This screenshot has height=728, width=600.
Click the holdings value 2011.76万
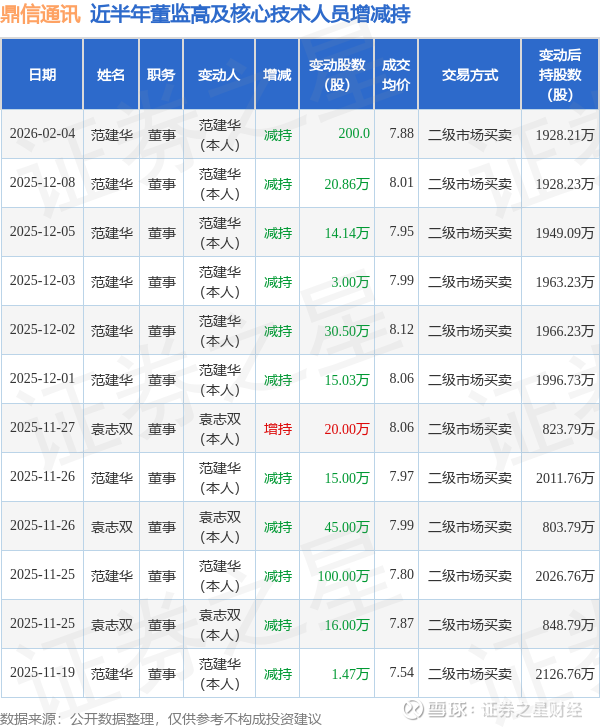tap(565, 478)
